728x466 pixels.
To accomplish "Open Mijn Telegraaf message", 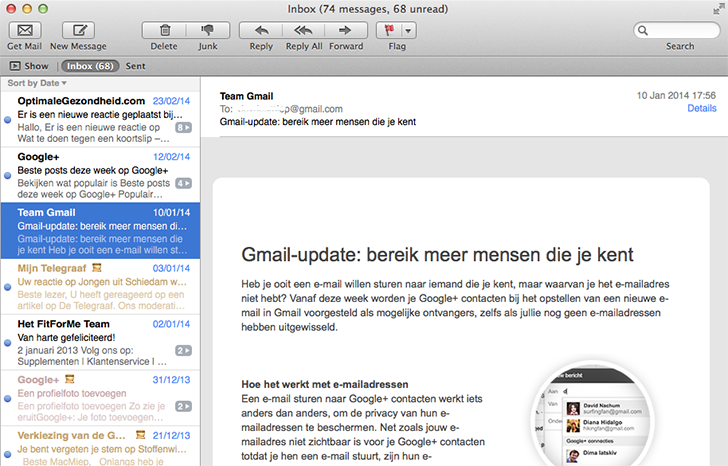I will pos(100,286).
